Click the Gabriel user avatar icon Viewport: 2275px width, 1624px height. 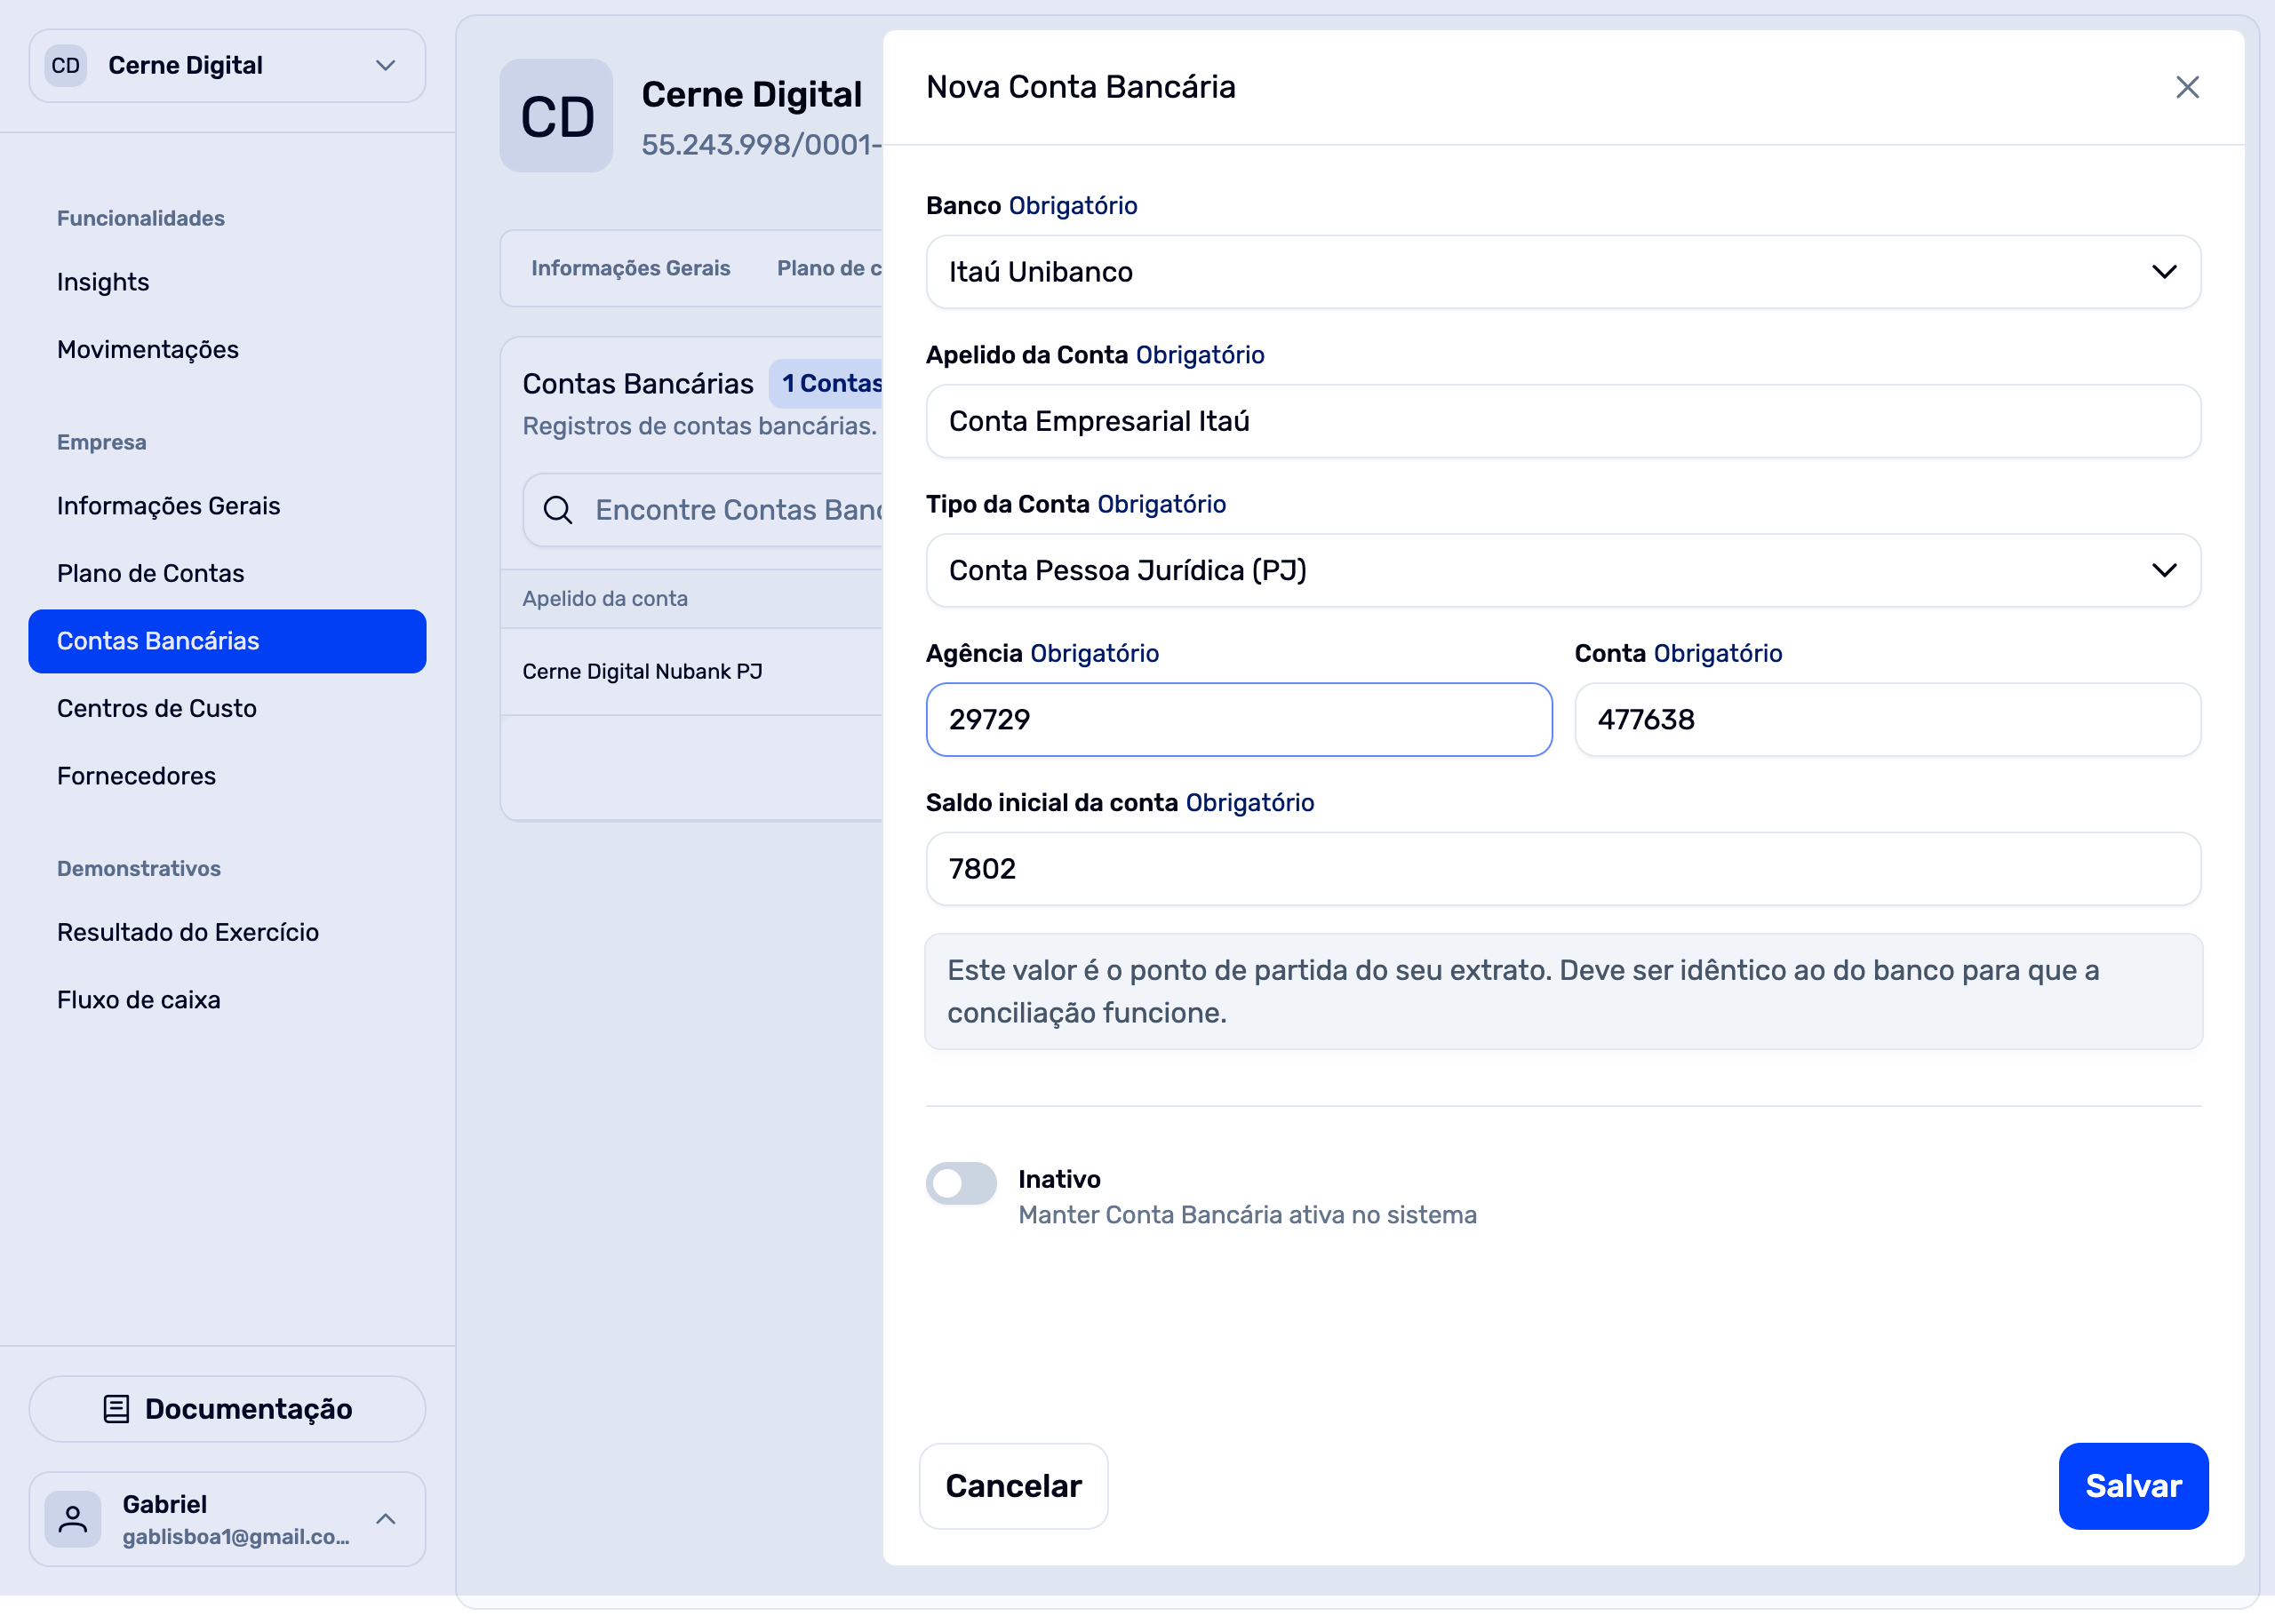pos(73,1519)
